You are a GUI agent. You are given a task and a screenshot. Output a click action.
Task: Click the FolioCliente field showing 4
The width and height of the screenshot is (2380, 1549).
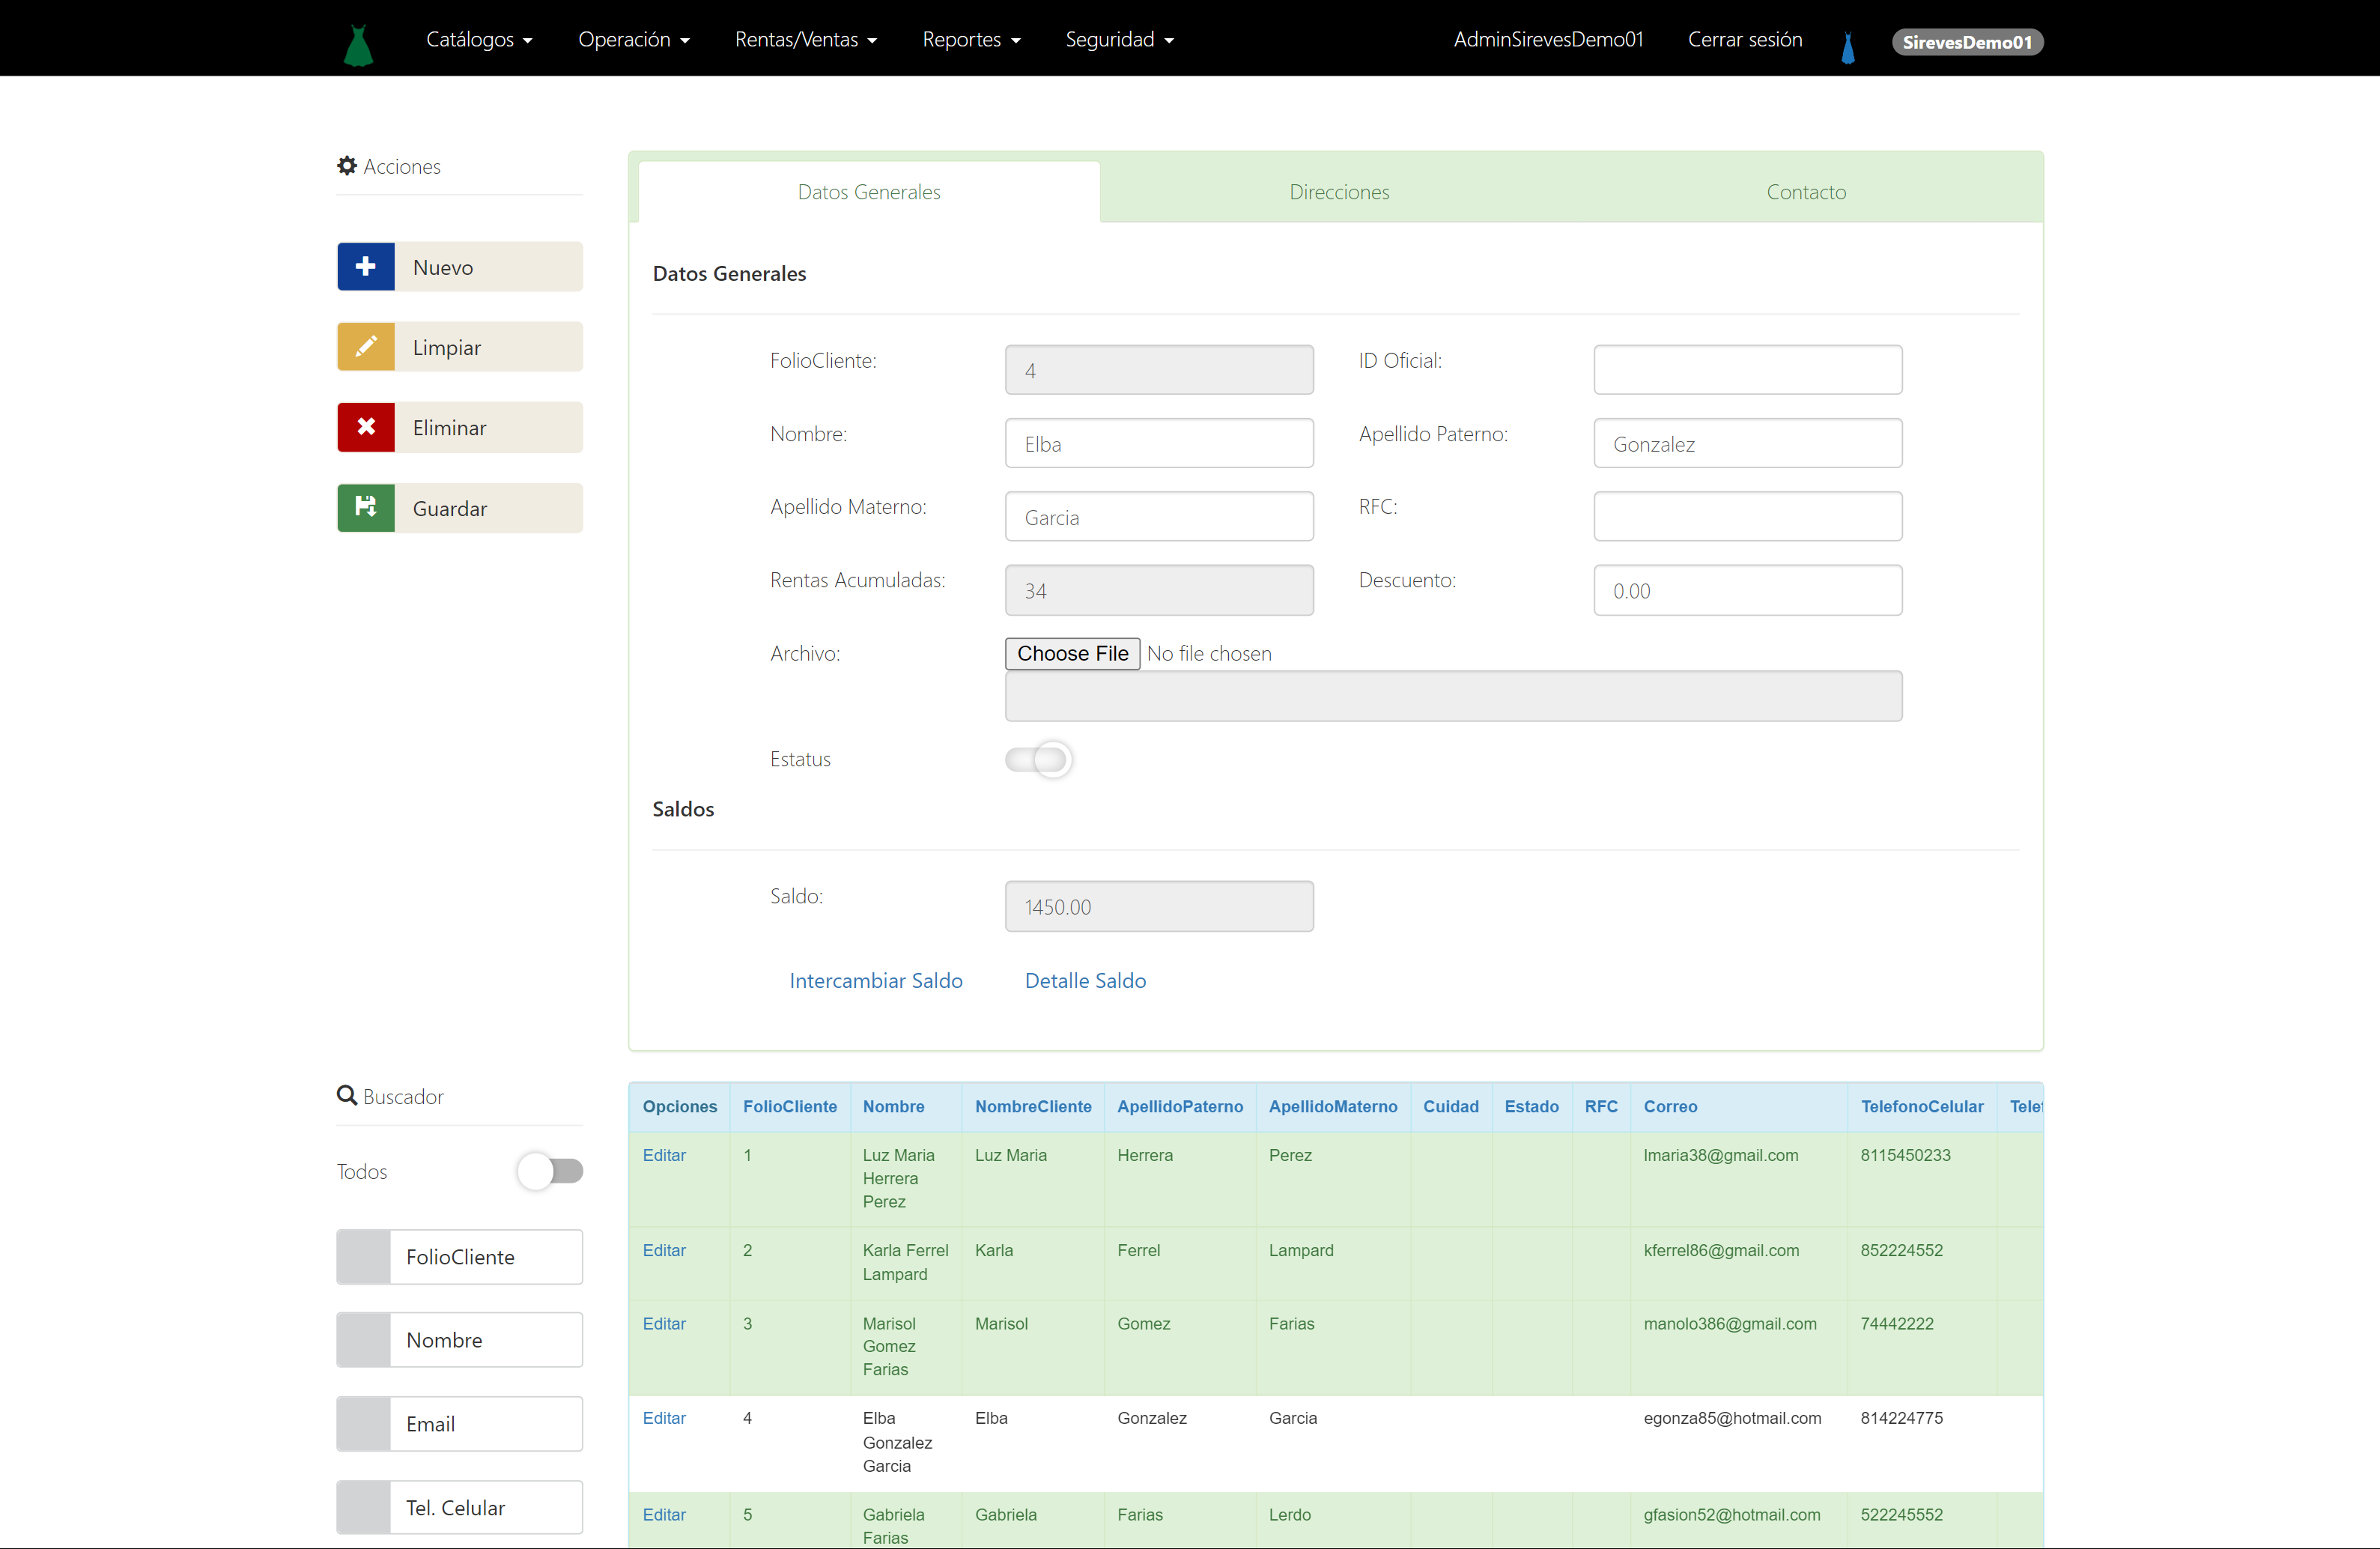pos(1159,370)
